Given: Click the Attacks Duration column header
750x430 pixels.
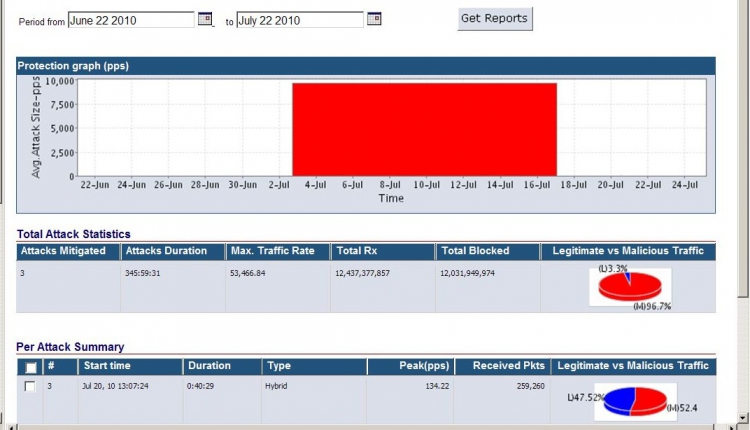Looking at the screenshot, I should pyautogui.click(x=173, y=251).
